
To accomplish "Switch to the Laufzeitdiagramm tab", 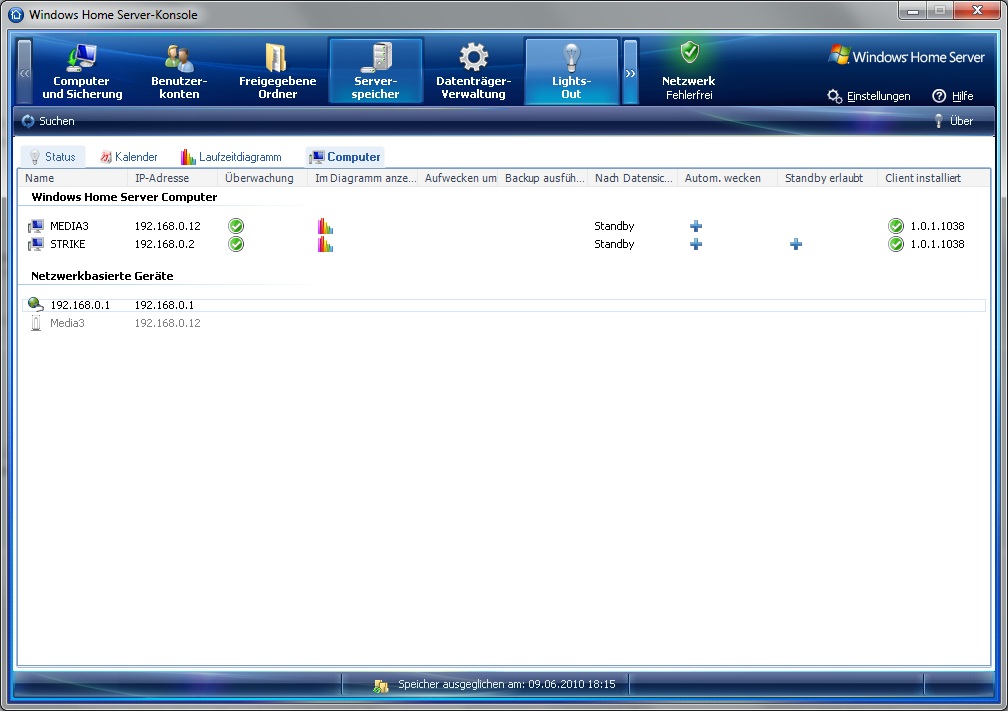I will coord(231,157).
